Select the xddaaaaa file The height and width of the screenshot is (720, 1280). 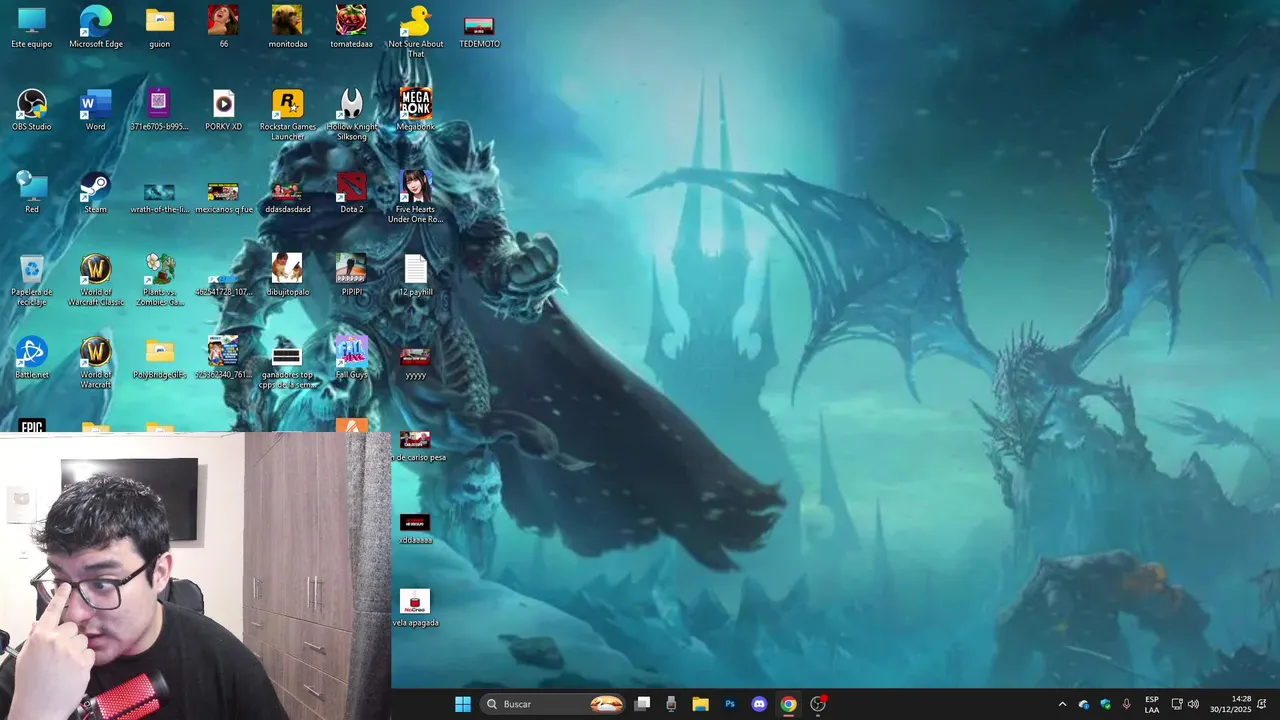coord(415,528)
